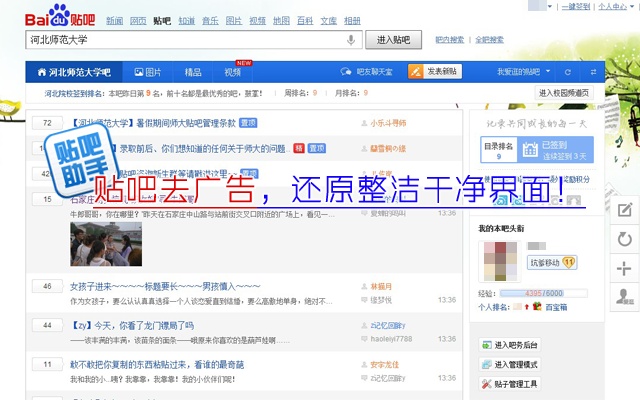640x400 pixels.
Task: Click author name 林摇月
Action: [381, 287]
